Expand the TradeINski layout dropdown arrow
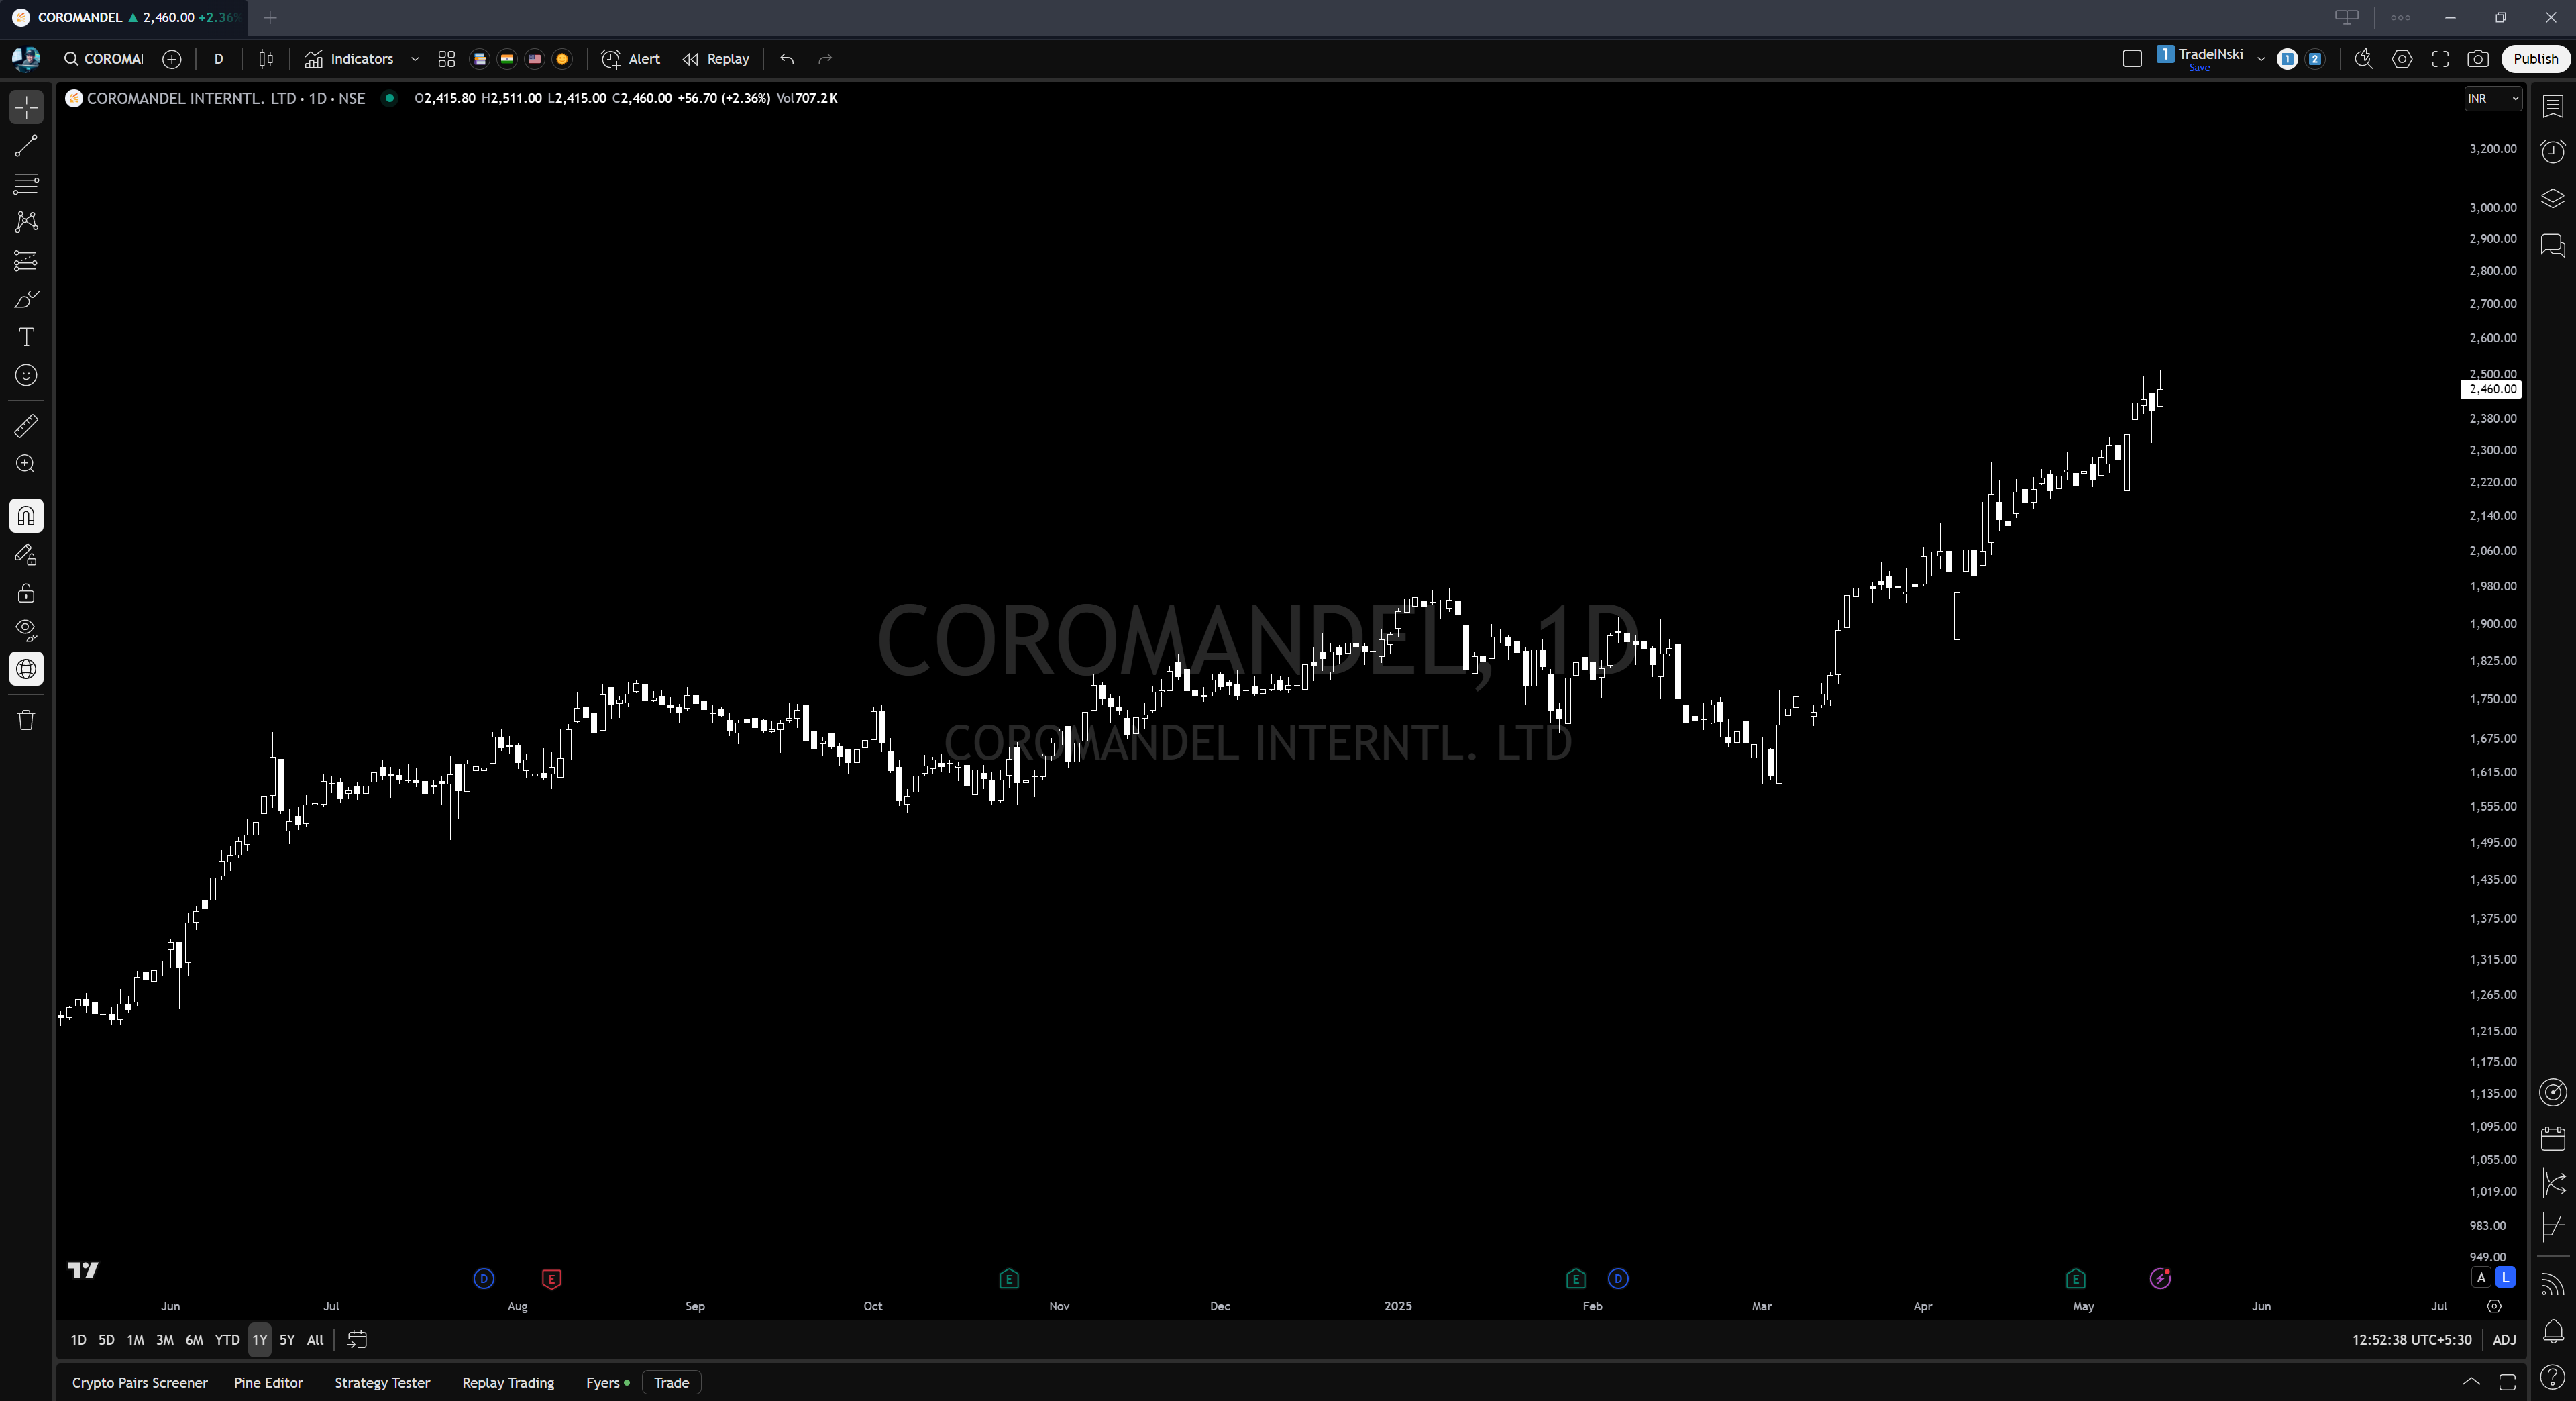The height and width of the screenshot is (1401, 2576). [2261, 59]
